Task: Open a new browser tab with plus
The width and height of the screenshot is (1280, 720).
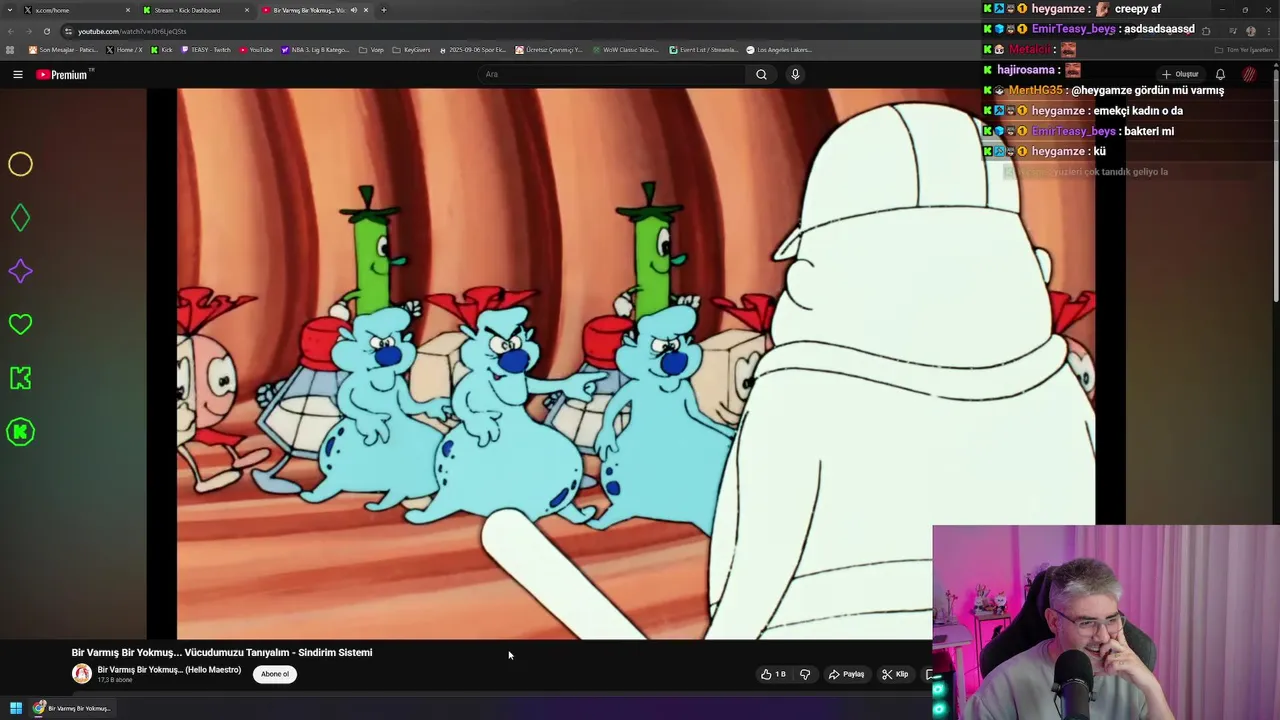Action: (384, 10)
